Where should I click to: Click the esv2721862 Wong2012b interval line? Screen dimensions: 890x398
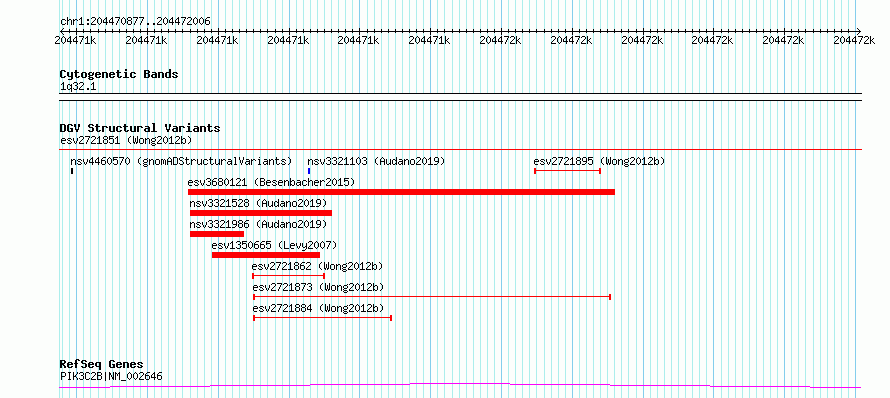(x=288, y=276)
